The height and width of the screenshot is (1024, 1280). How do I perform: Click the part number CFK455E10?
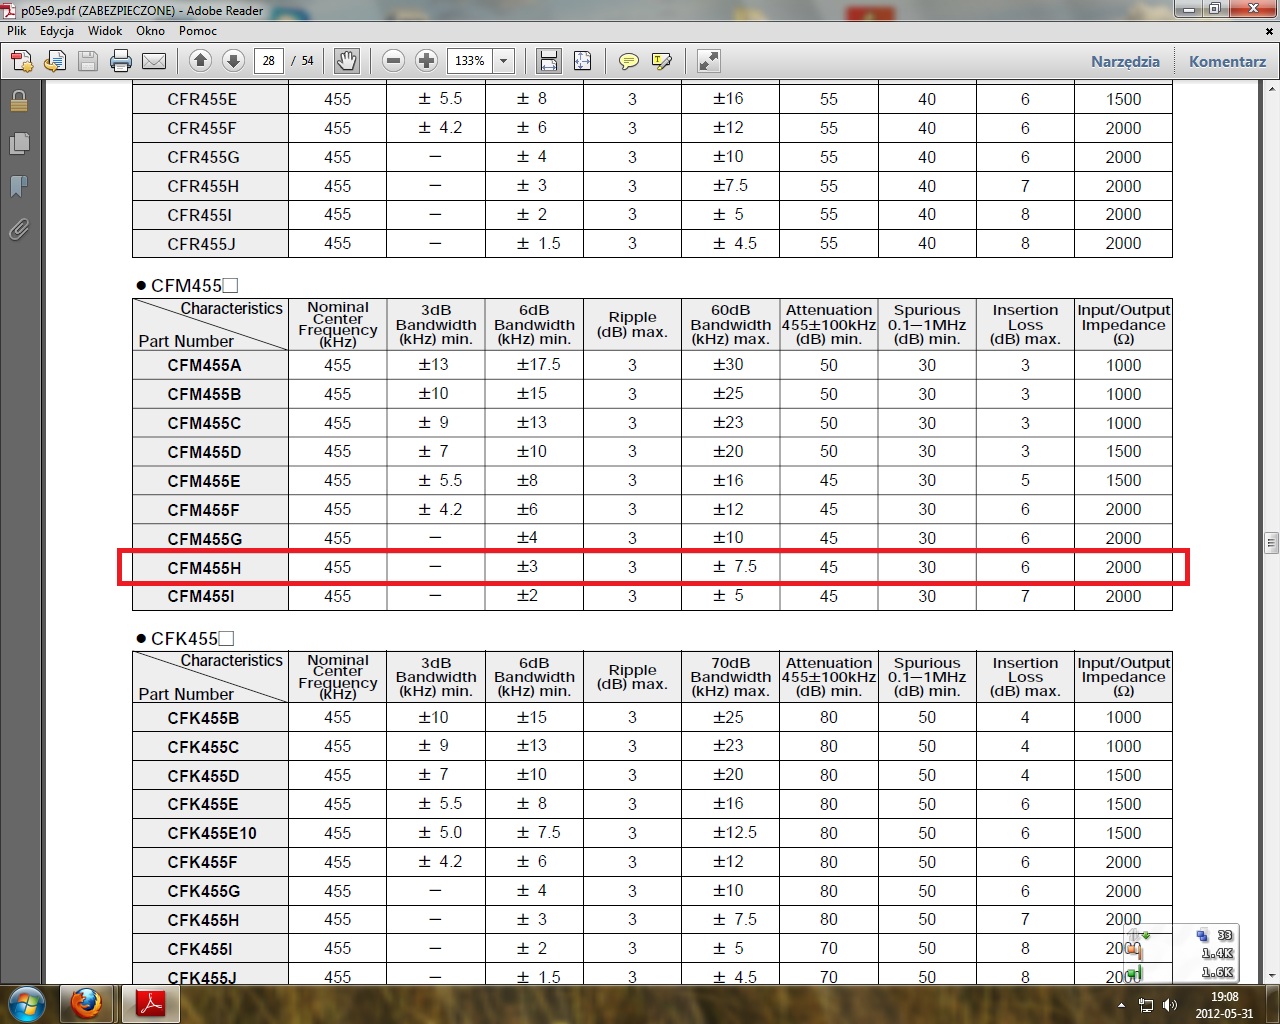tap(212, 834)
